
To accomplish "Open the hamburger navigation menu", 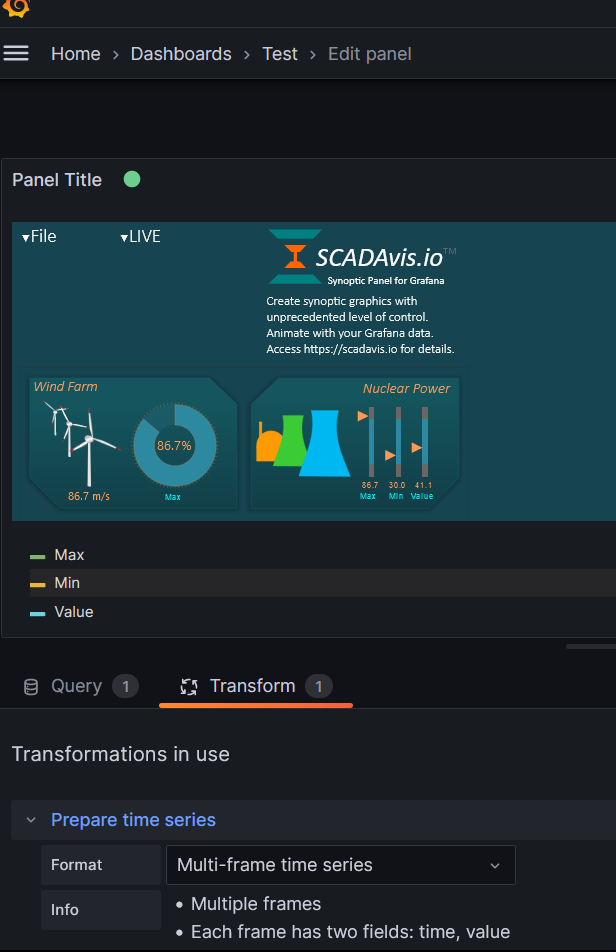I will pos(16,53).
